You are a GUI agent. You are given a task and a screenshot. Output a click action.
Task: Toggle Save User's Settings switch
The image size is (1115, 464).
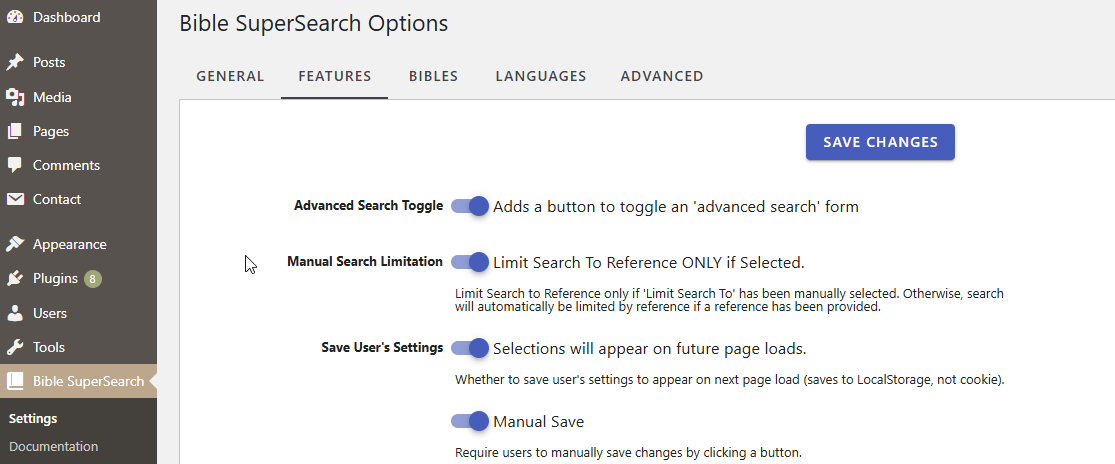[470, 348]
